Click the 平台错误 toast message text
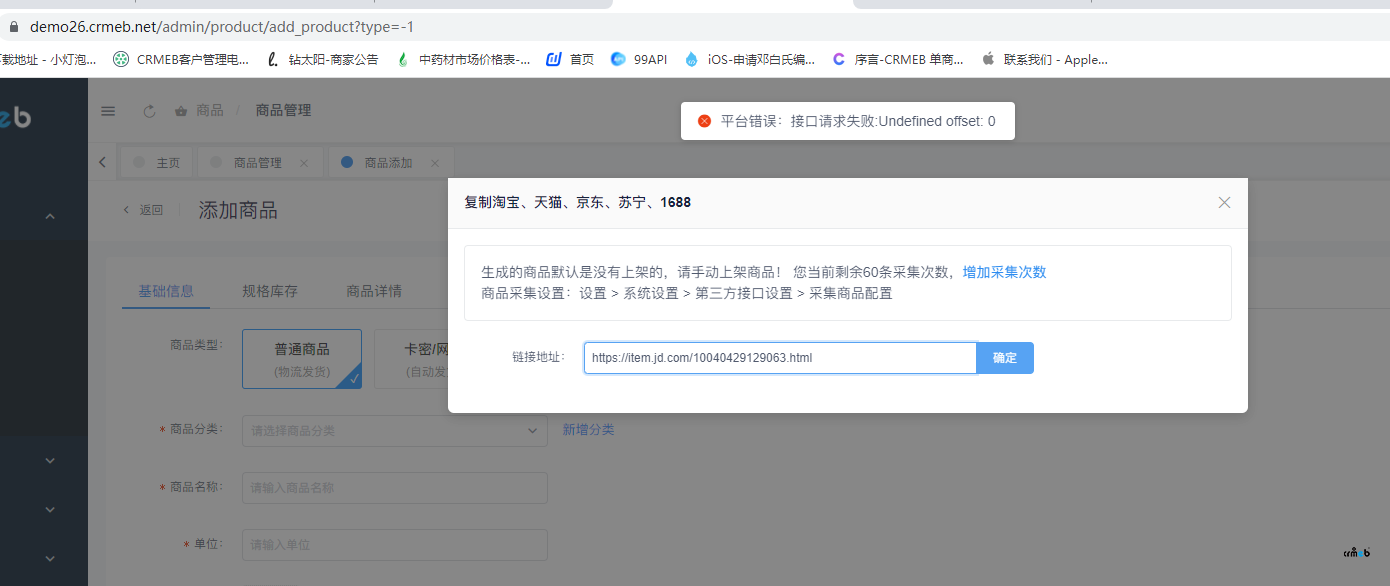 coord(858,121)
